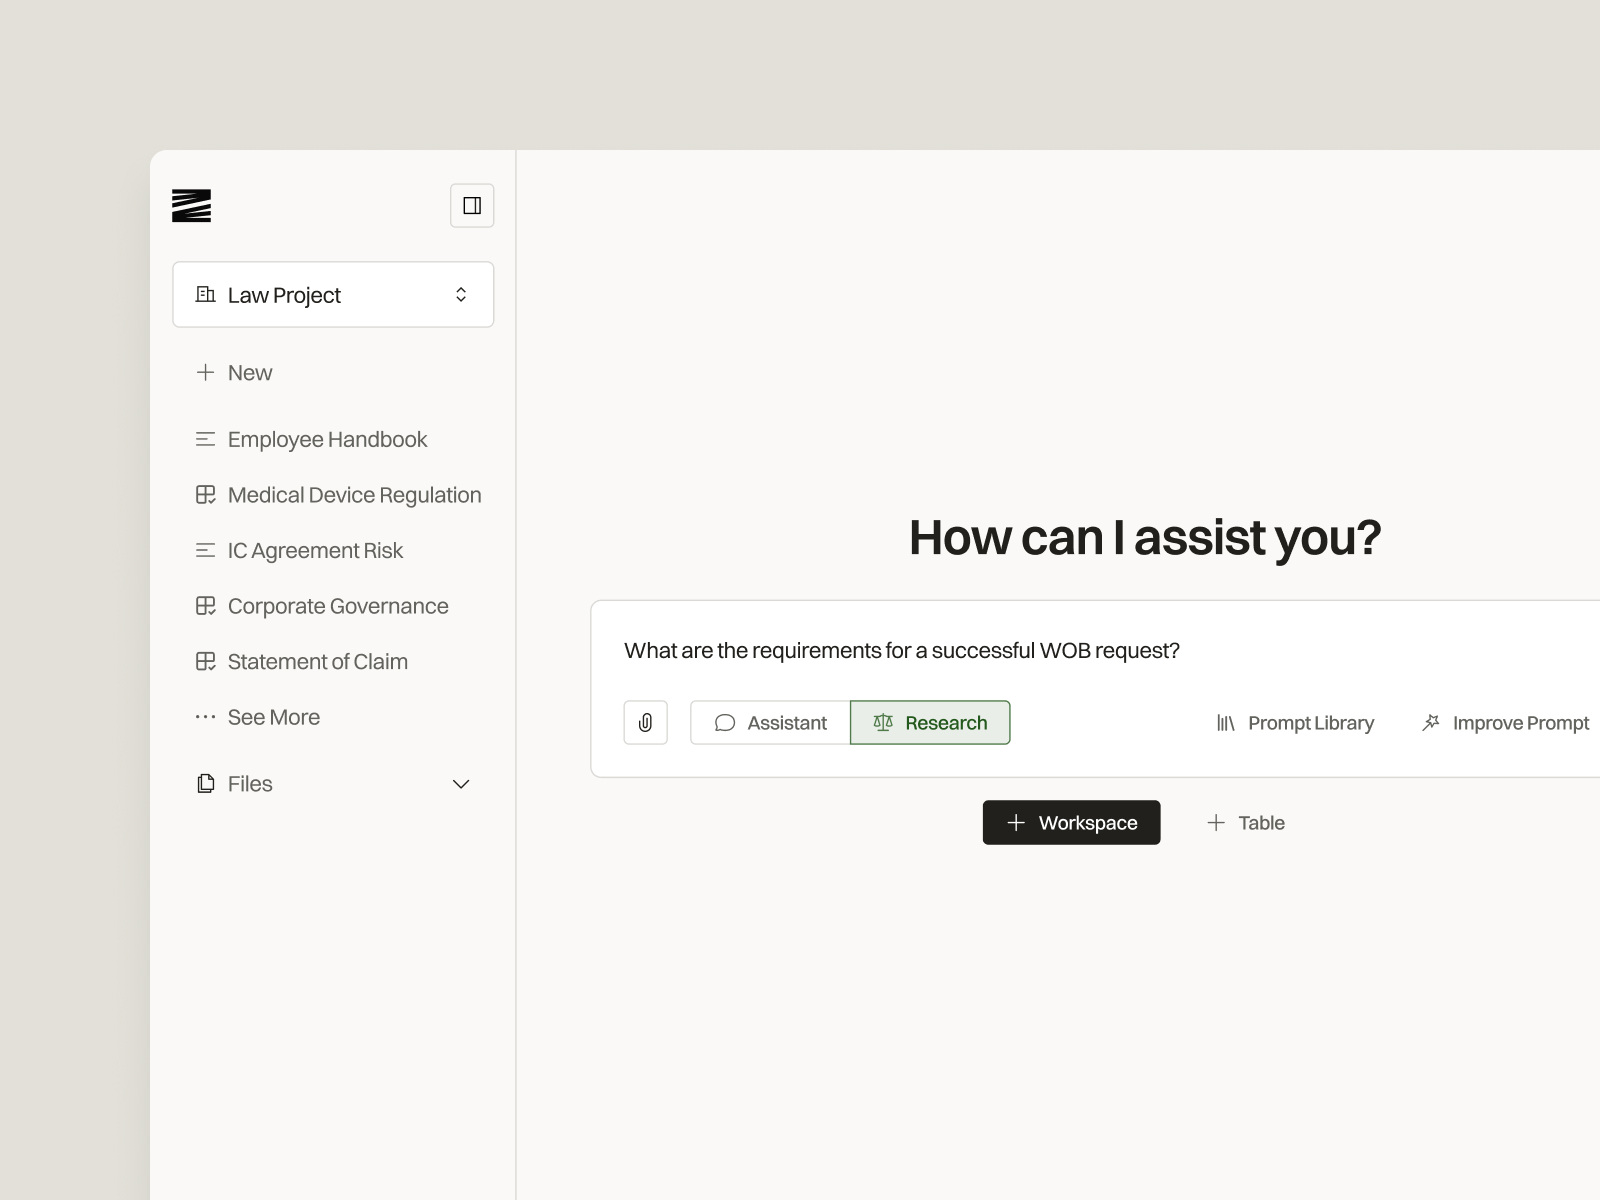1600x1200 pixels.
Task: Open Corporate Governance item
Action: tap(322, 606)
